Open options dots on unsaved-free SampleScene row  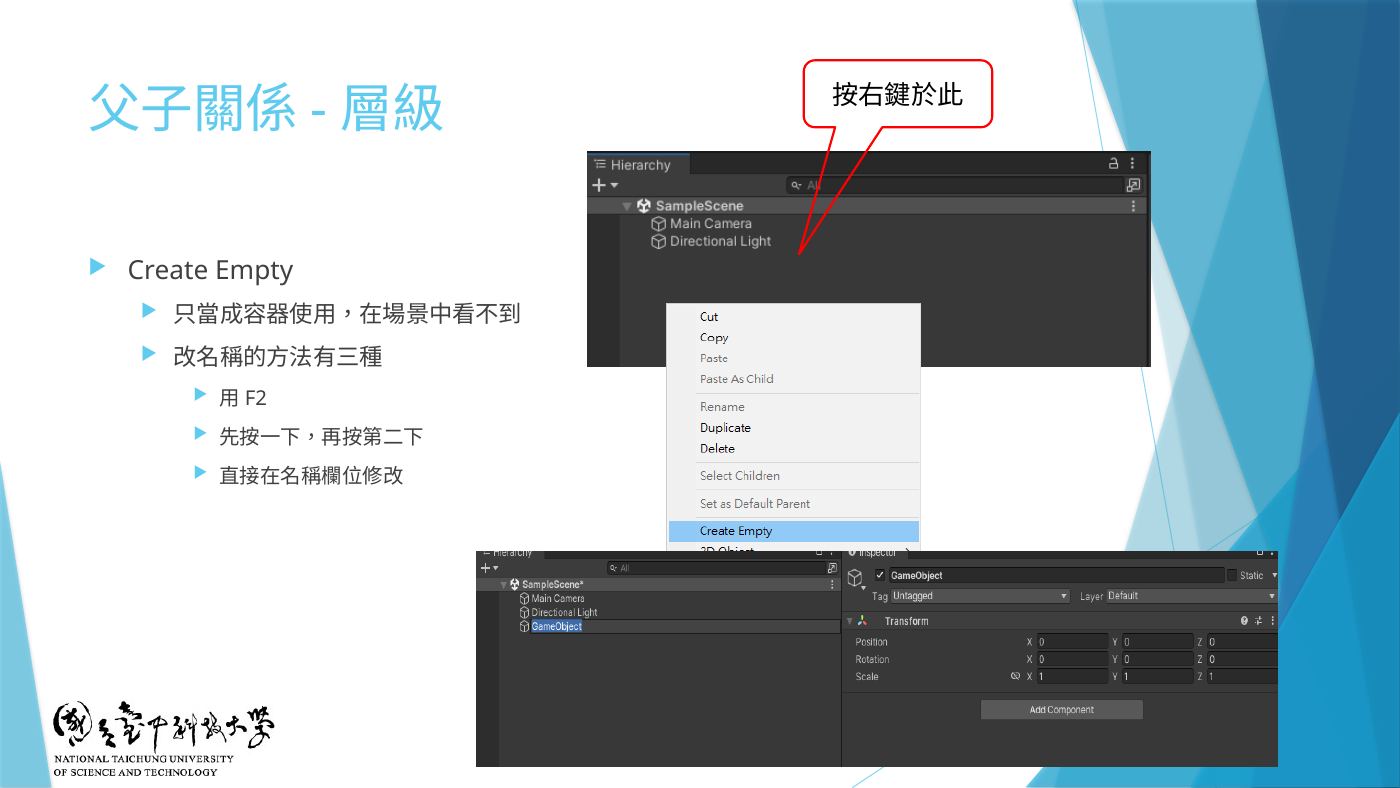coord(1133,206)
